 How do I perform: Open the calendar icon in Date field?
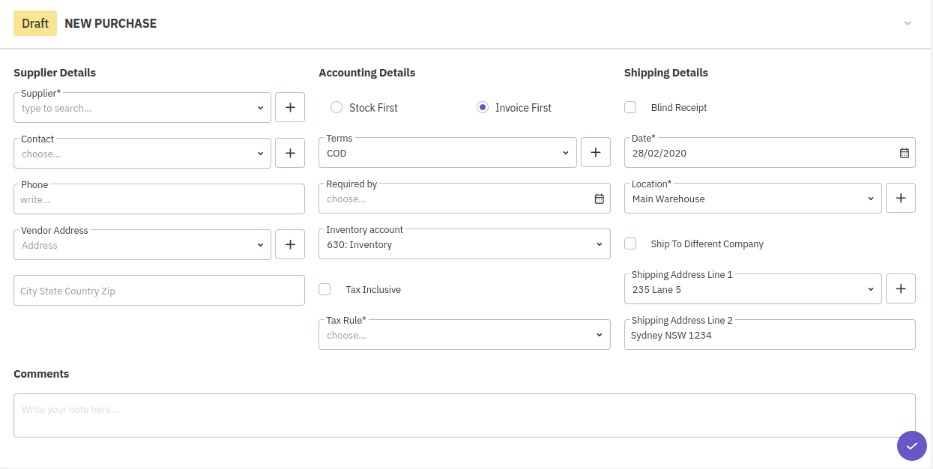(904, 153)
